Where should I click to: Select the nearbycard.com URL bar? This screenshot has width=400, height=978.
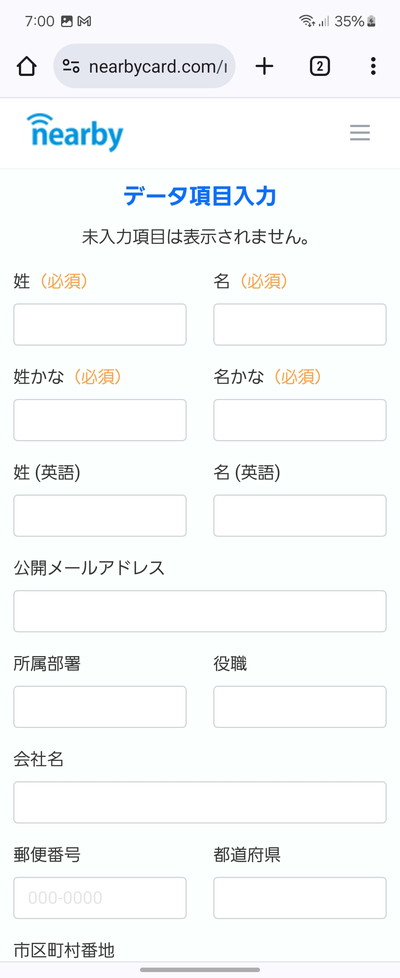144,66
